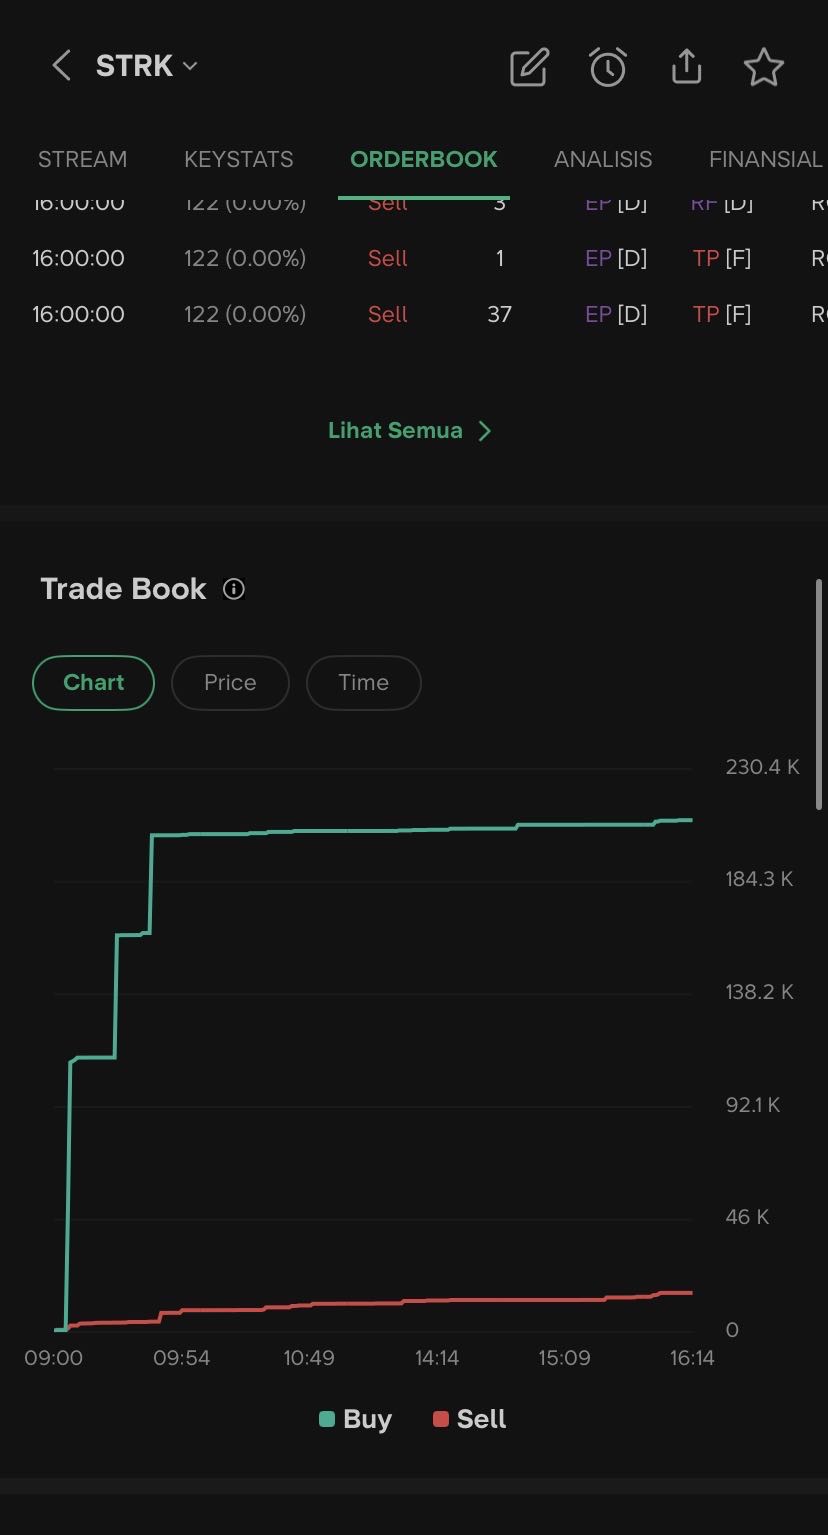Open the note edit icon

point(529,67)
